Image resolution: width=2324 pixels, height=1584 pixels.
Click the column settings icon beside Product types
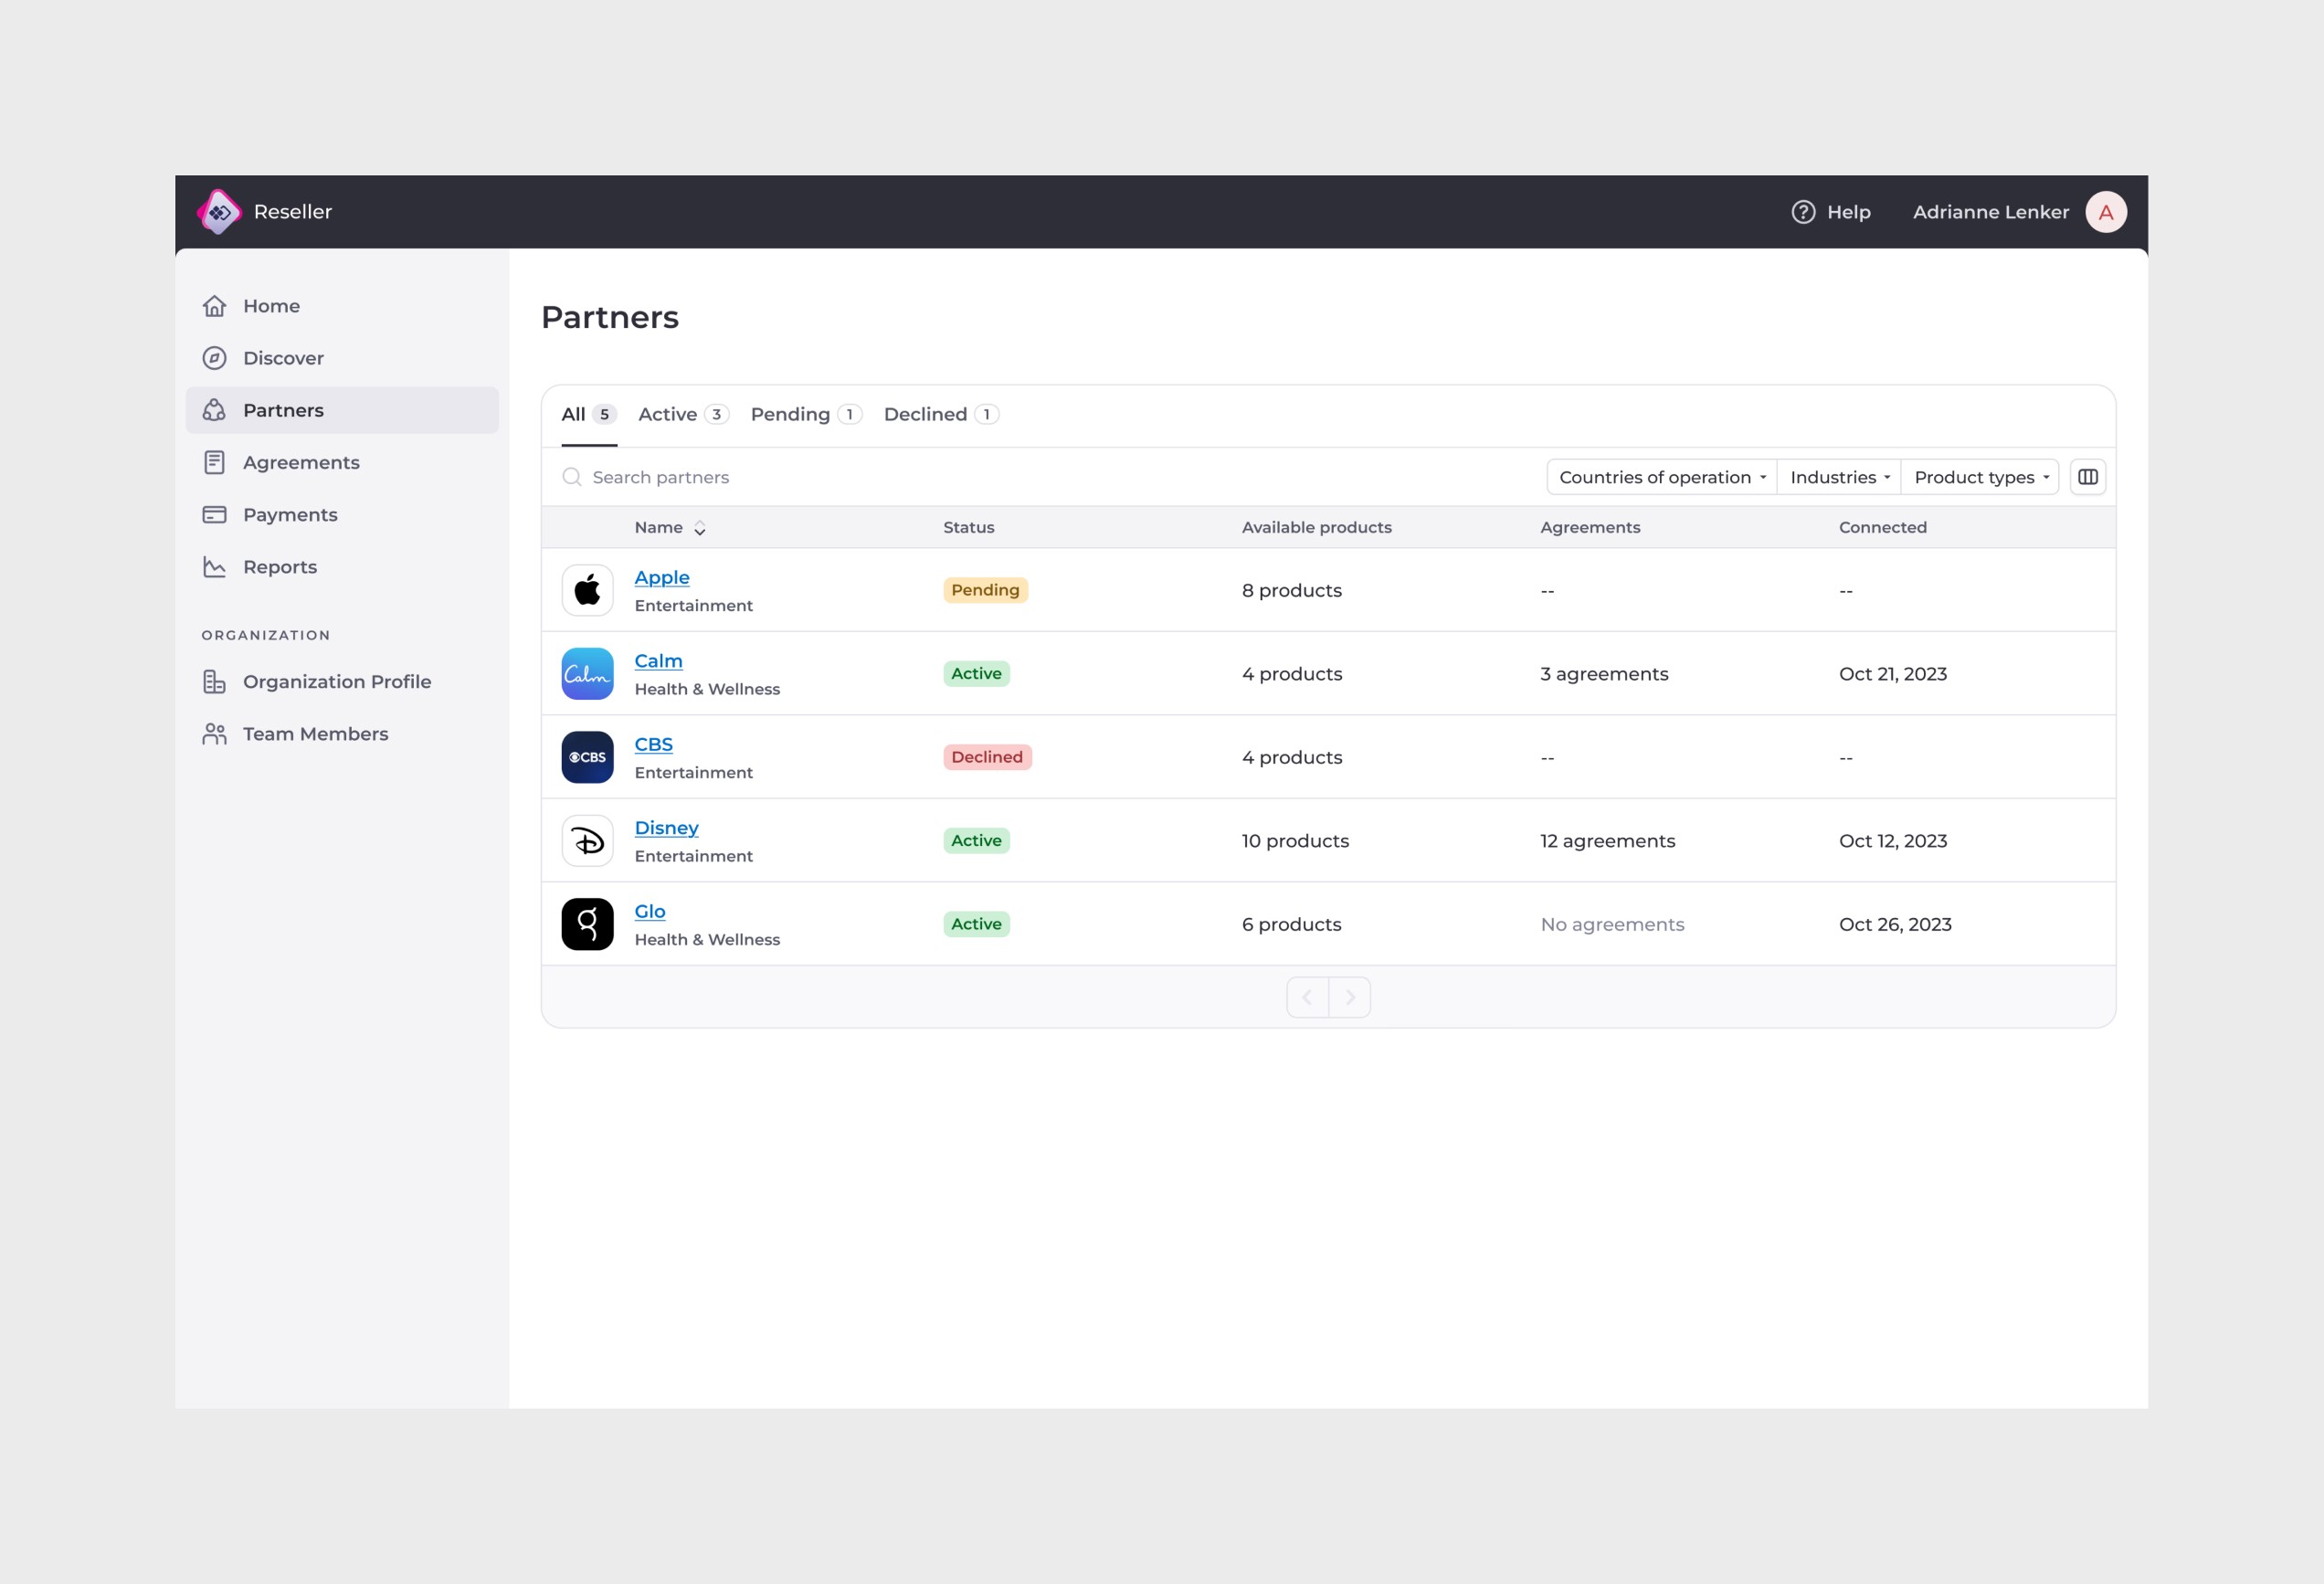(x=2089, y=477)
